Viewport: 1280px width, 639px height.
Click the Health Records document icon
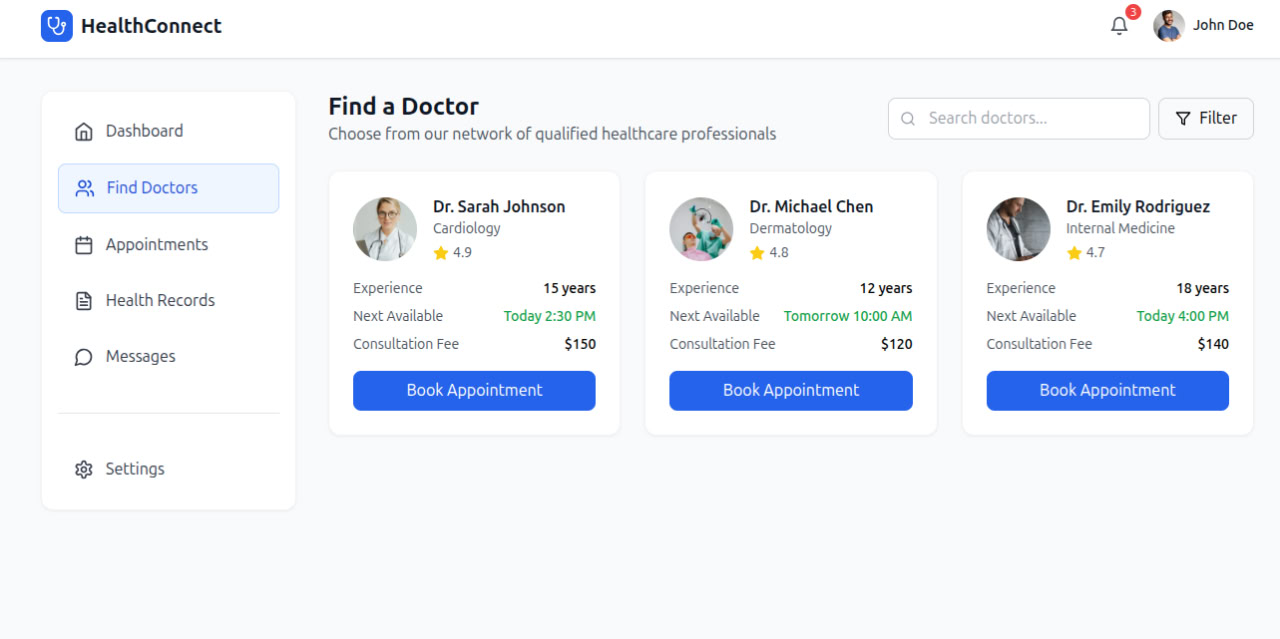tap(84, 299)
